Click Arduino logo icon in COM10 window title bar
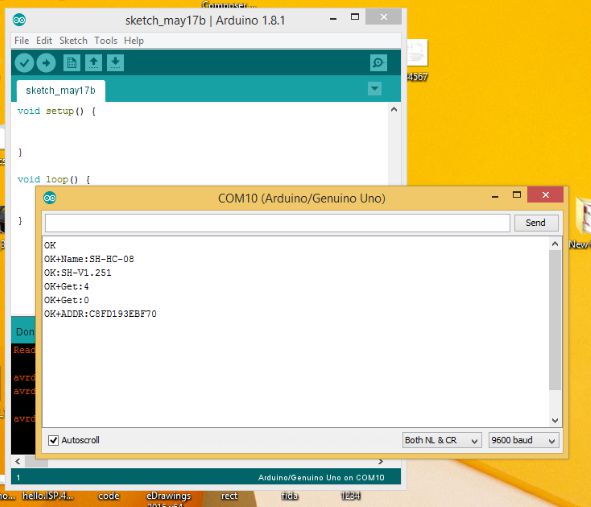 point(49,198)
